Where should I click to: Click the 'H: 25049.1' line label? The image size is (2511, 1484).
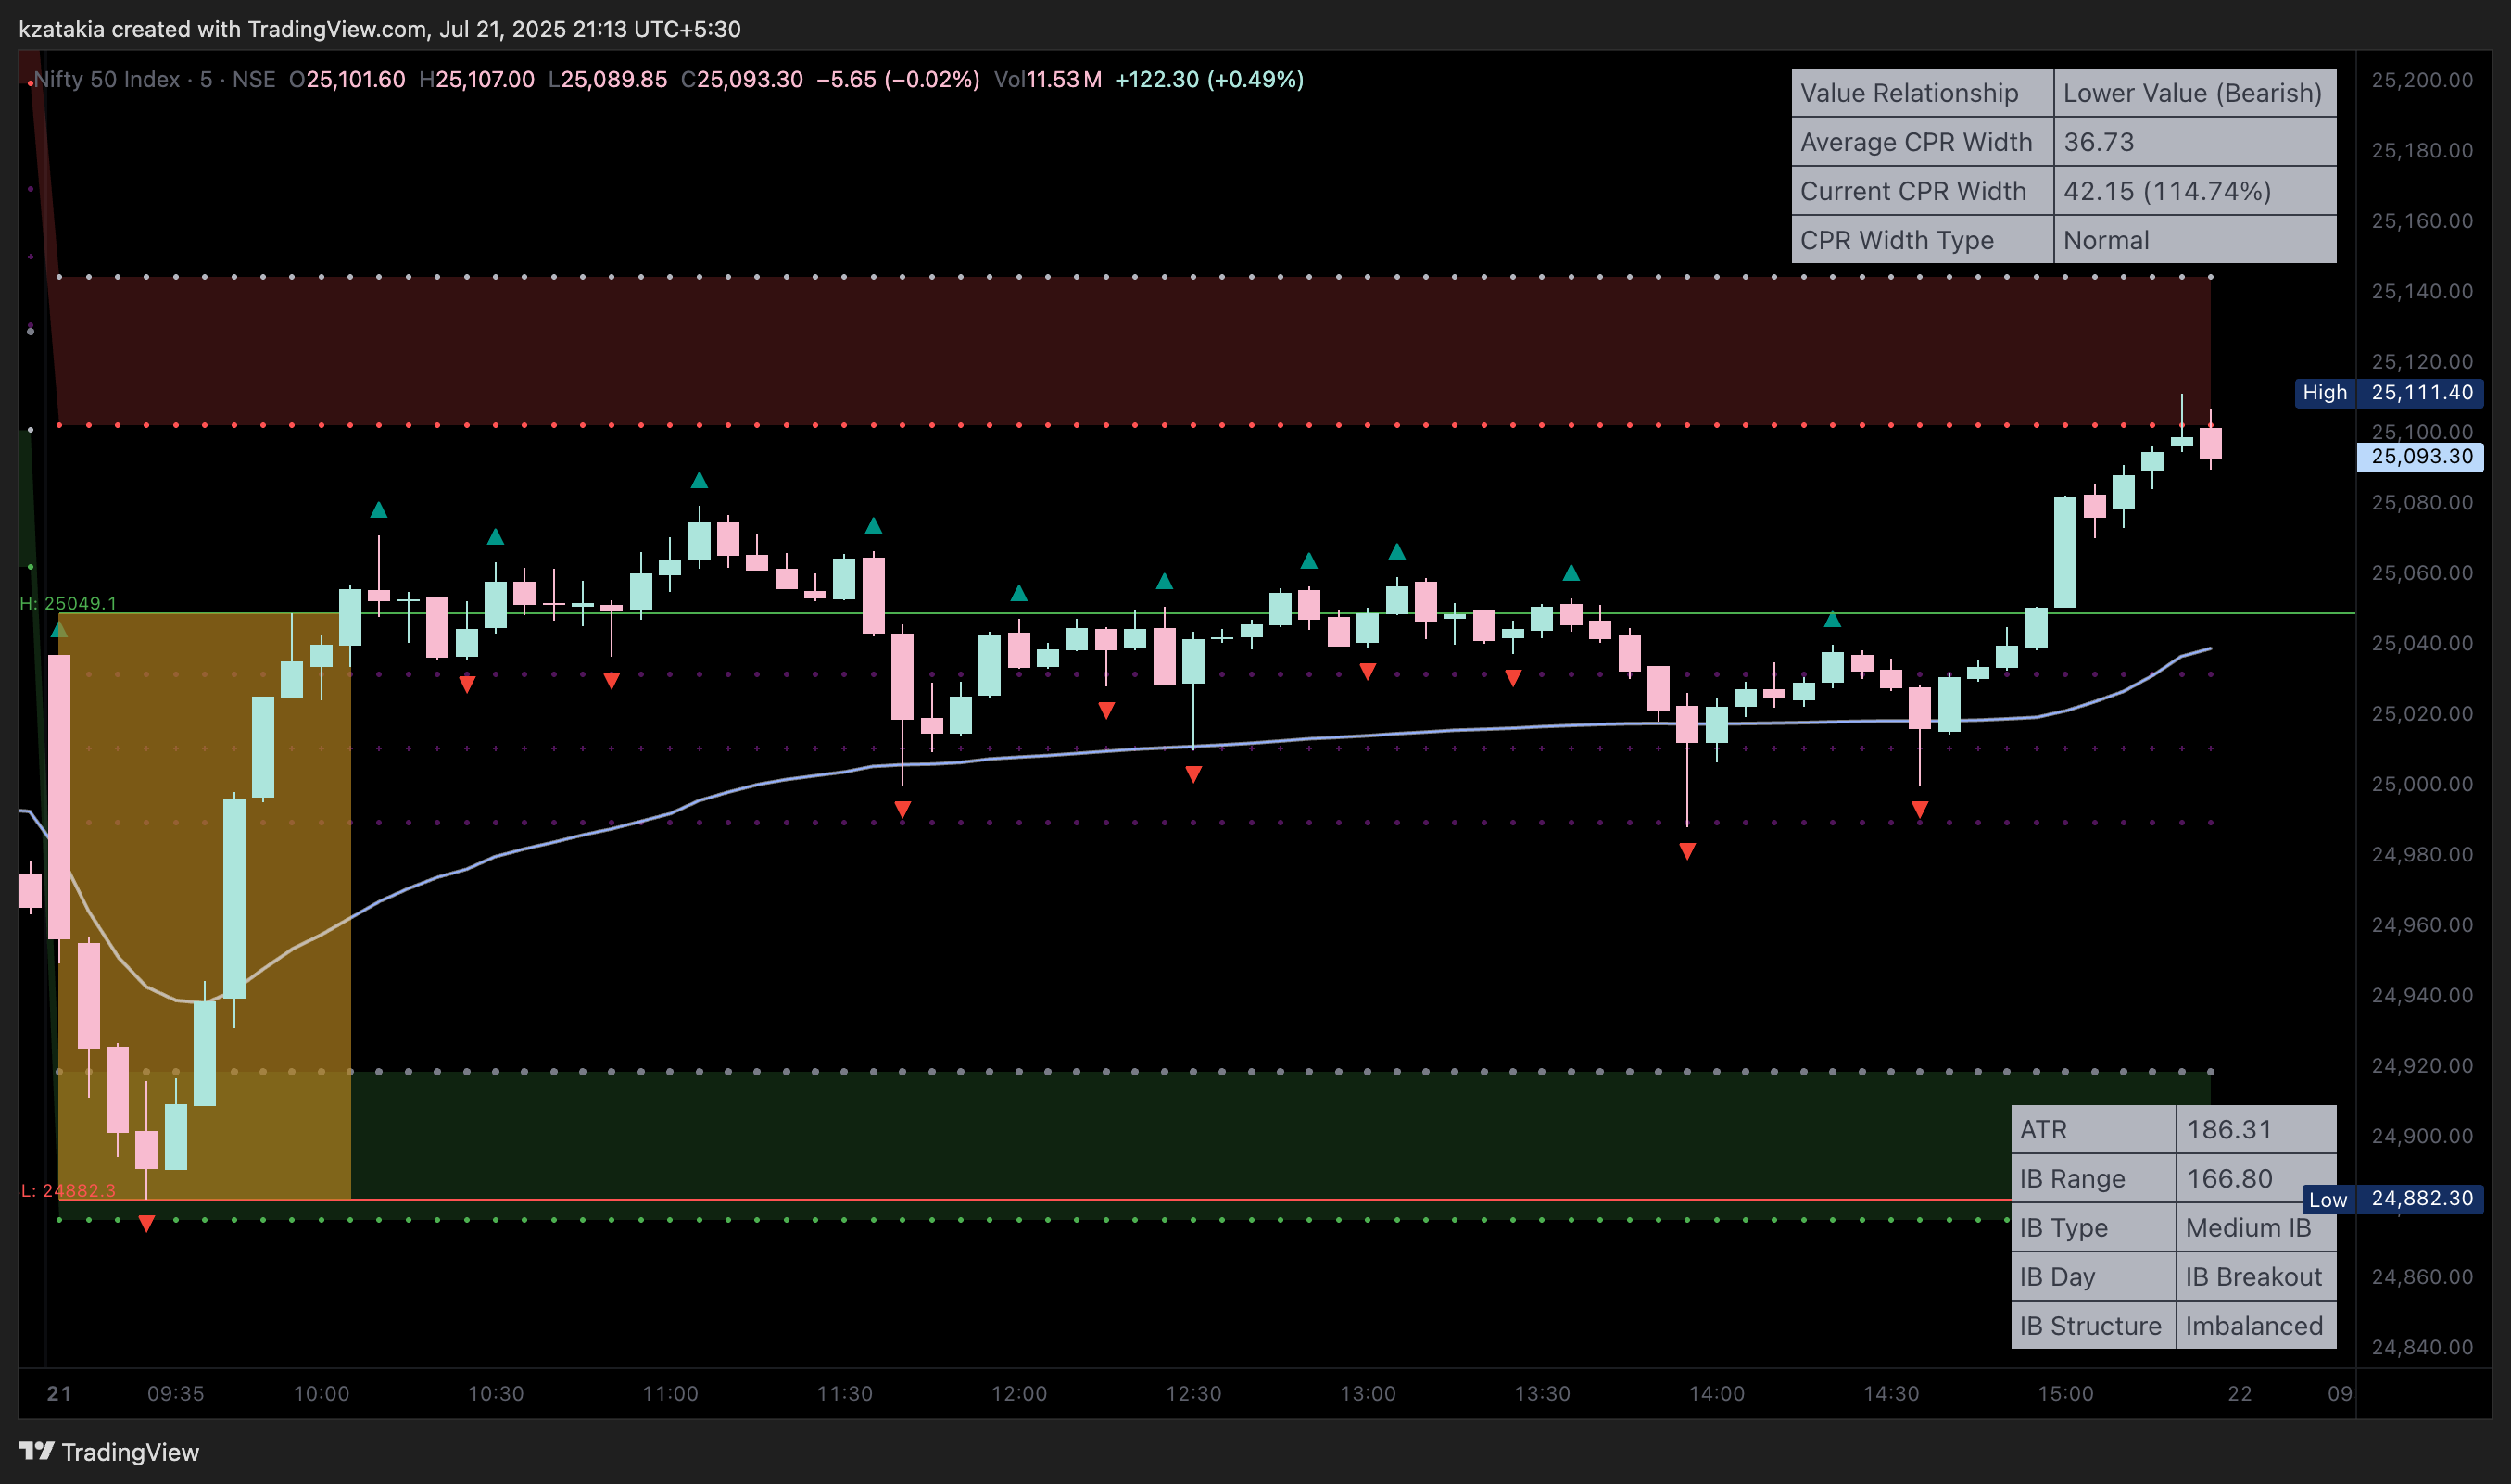click(x=68, y=603)
